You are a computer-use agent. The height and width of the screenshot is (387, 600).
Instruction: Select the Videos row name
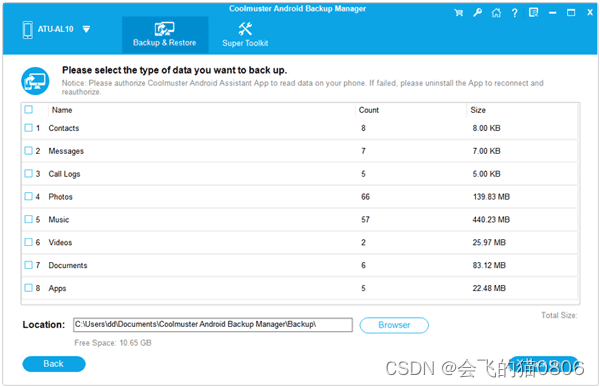click(x=60, y=242)
